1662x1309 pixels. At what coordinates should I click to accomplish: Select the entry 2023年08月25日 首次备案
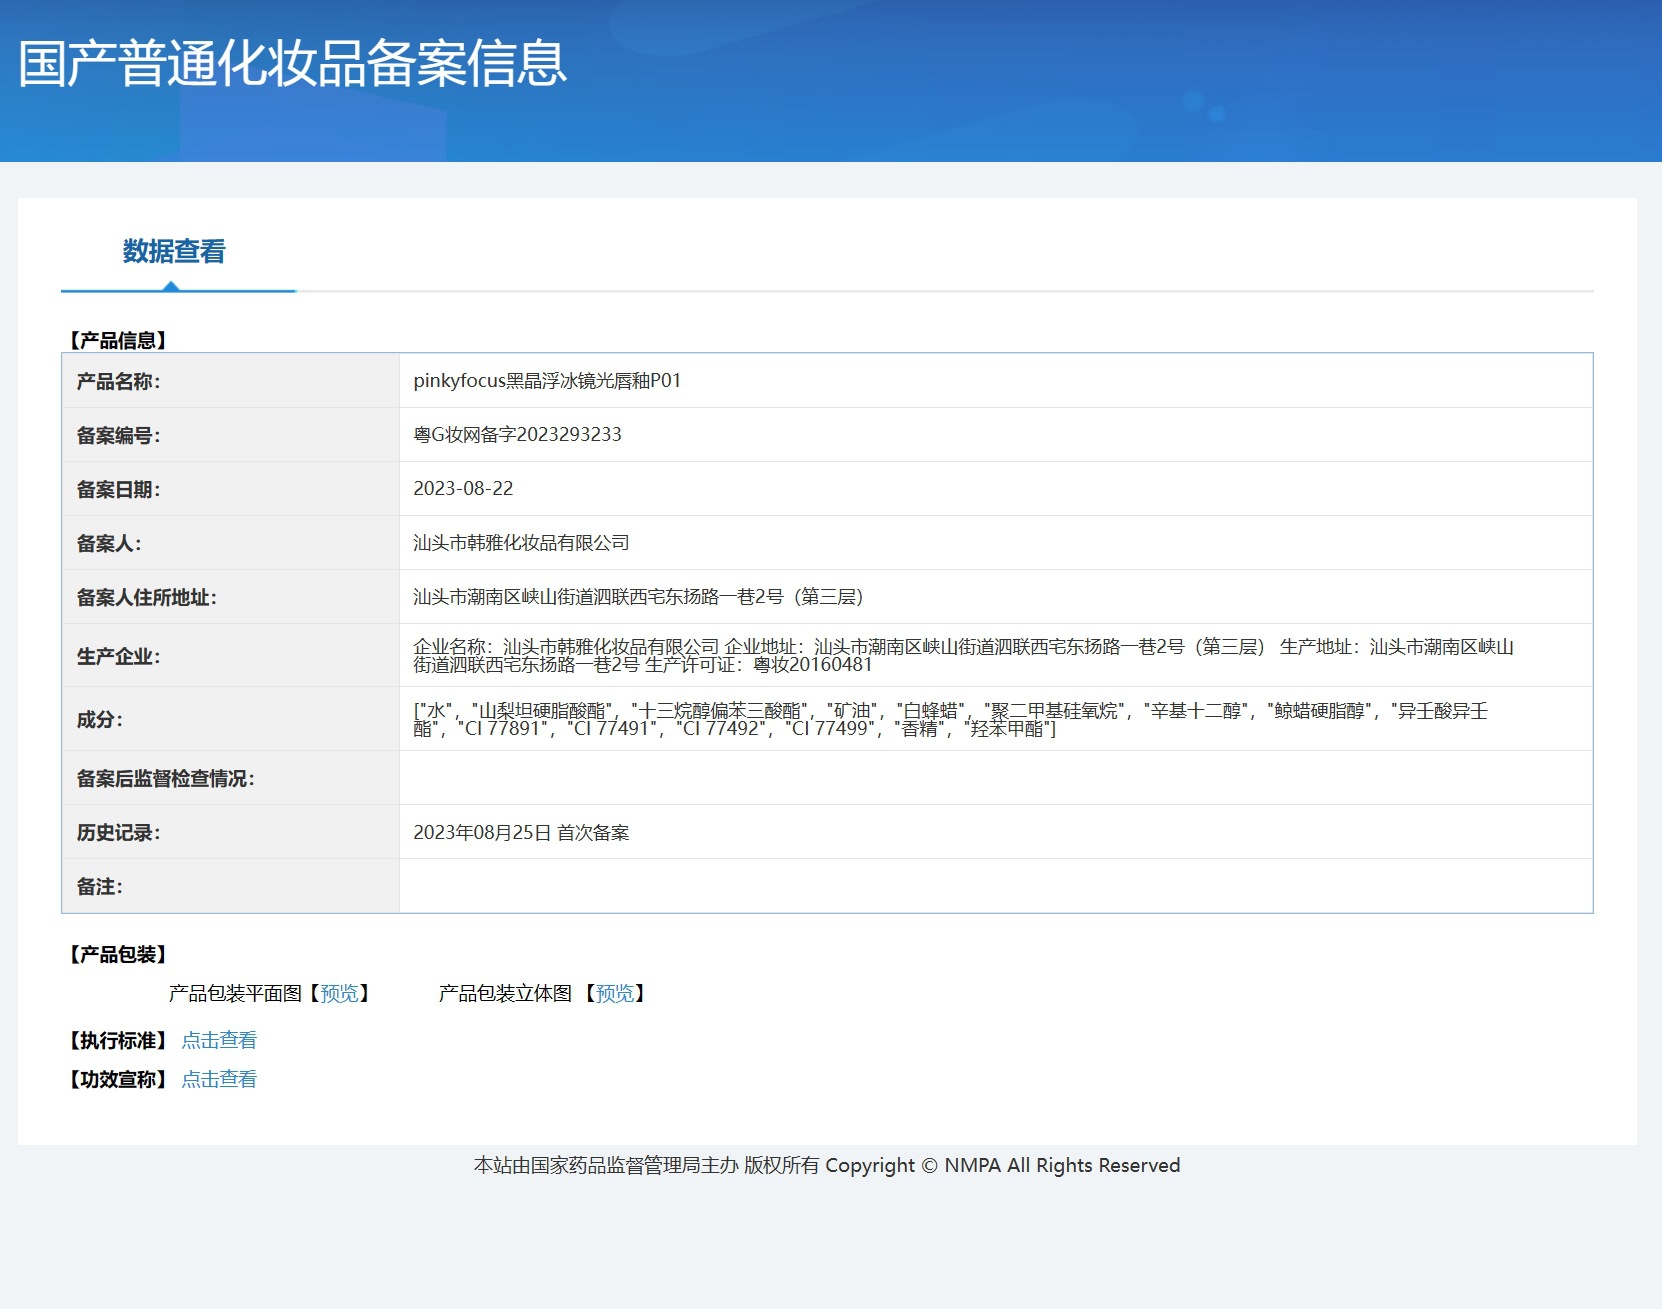tap(521, 832)
